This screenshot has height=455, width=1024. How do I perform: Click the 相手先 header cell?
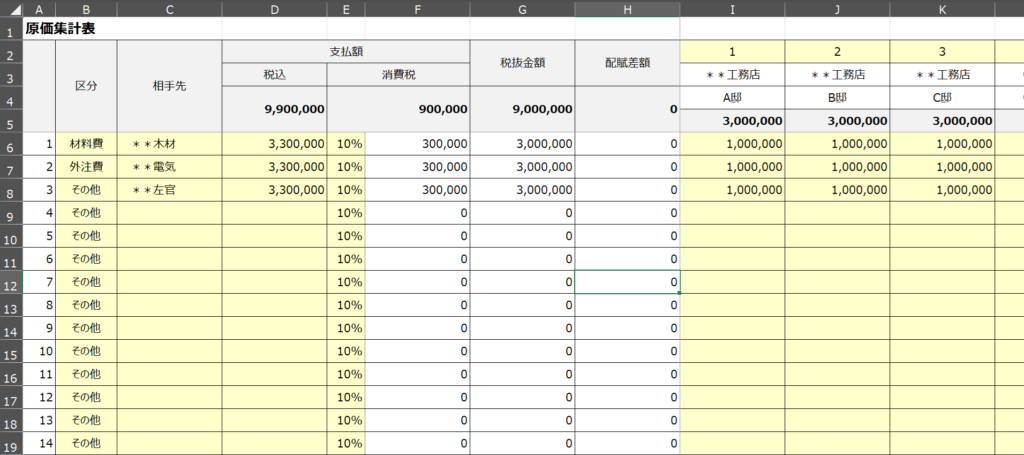(x=169, y=86)
